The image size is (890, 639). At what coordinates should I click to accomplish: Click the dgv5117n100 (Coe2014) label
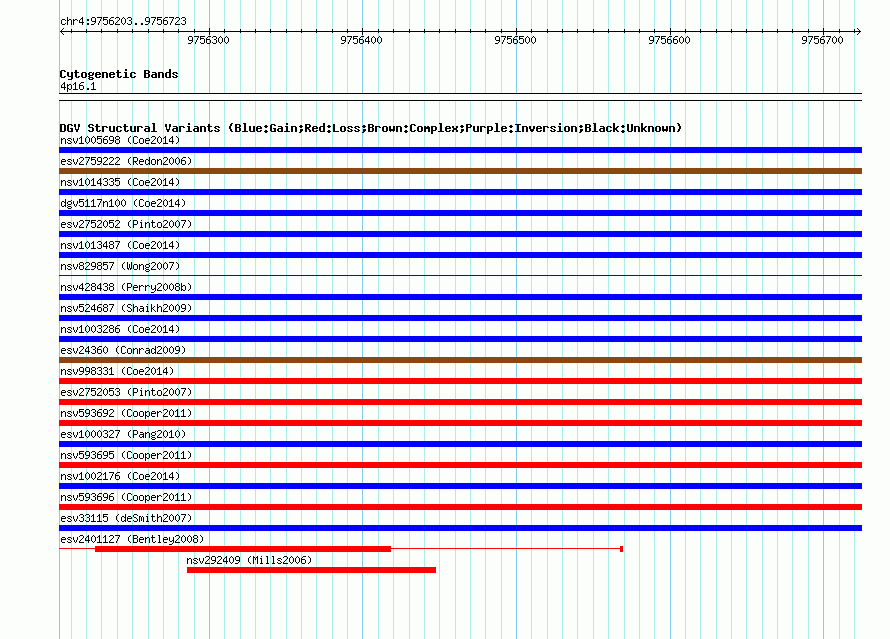pyautogui.click(x=123, y=203)
